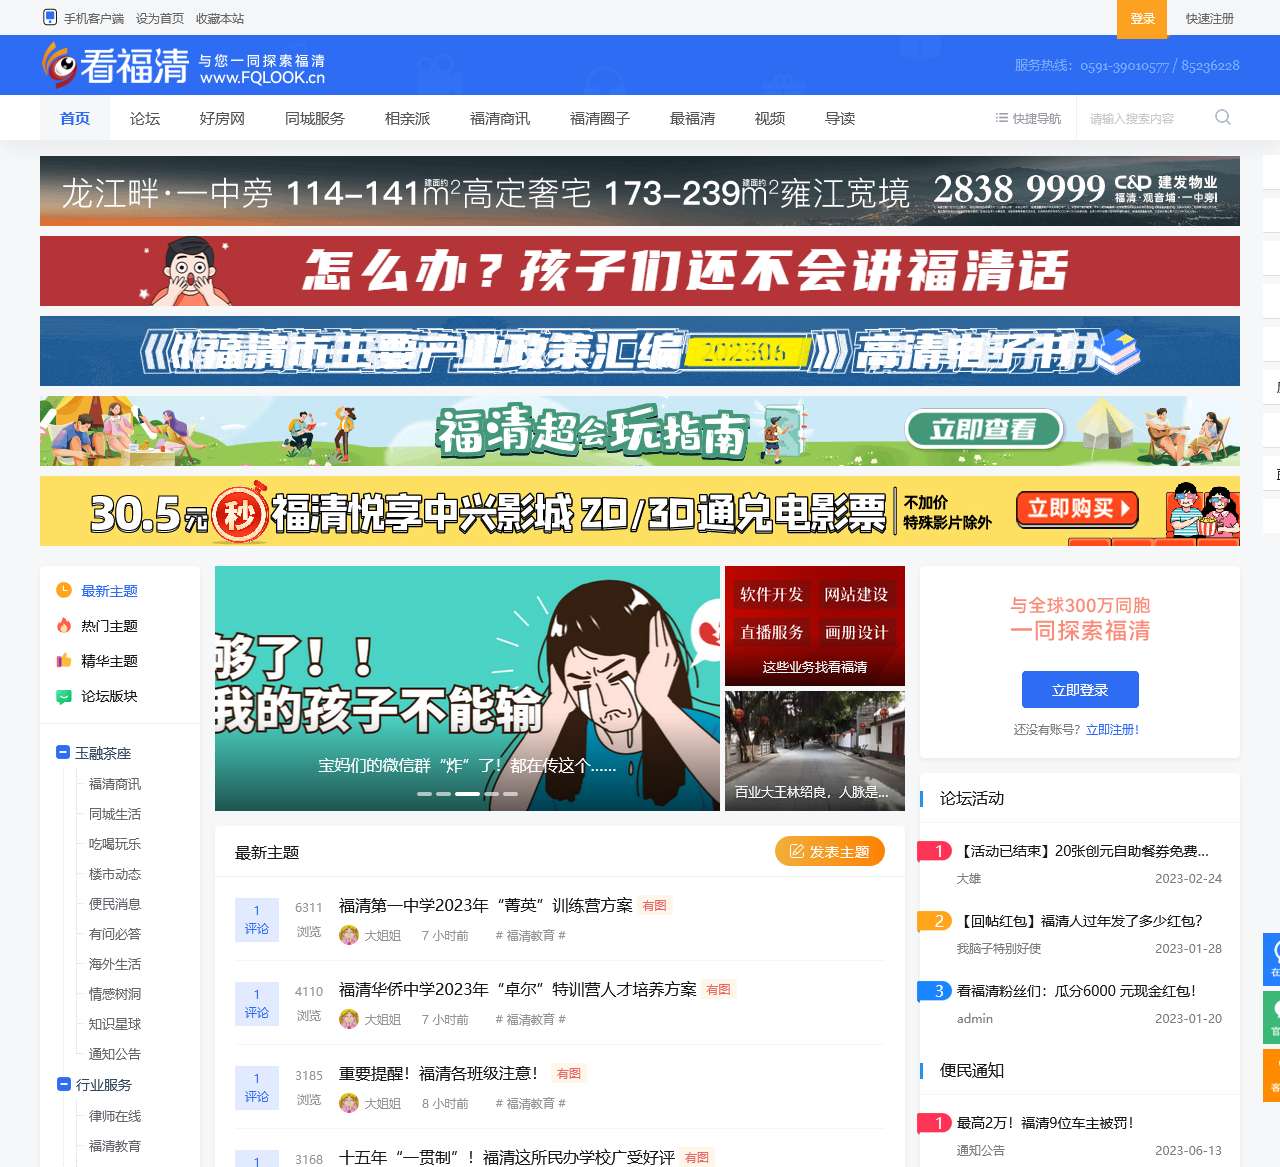Open the 有问必答 forum board
The width and height of the screenshot is (1280, 1167).
[115, 934]
